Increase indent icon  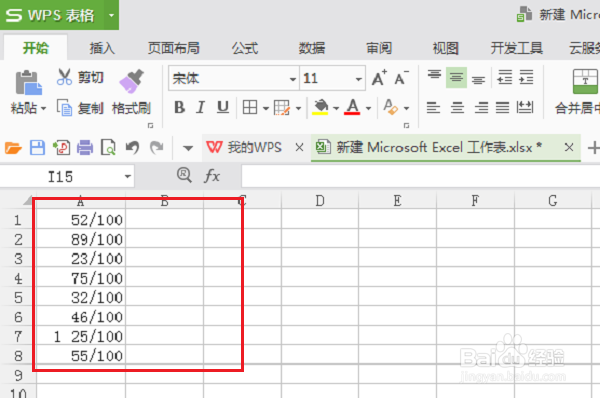click(x=526, y=78)
